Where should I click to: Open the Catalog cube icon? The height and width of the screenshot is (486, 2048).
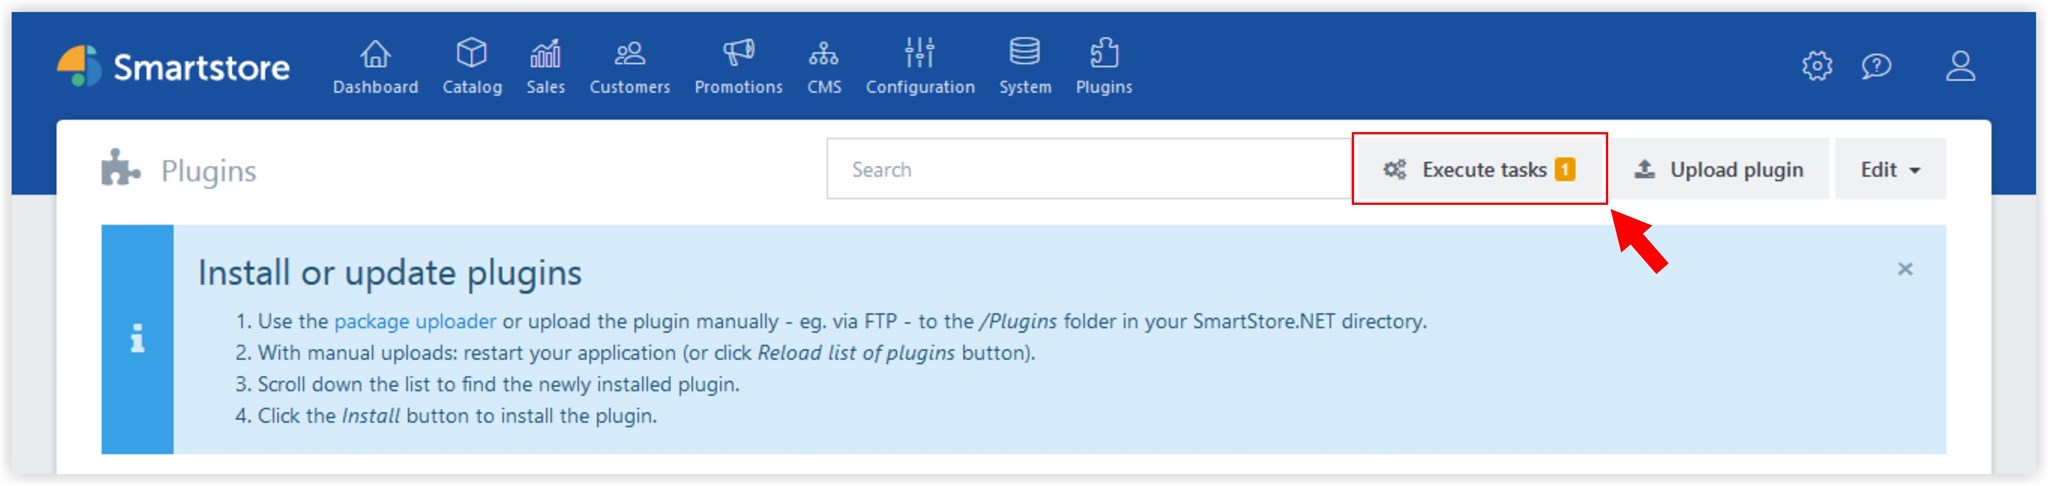pyautogui.click(x=472, y=52)
